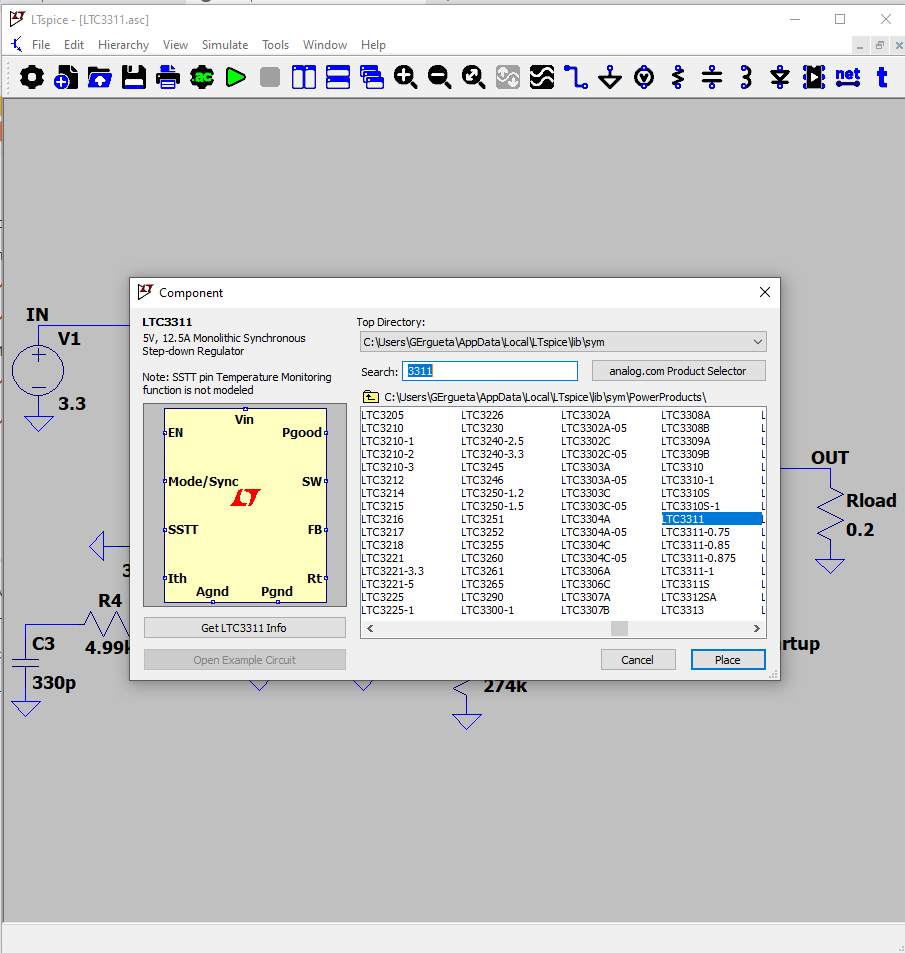Save the schematic with the floppy icon
Screen dimensions: 905x953
[134, 77]
